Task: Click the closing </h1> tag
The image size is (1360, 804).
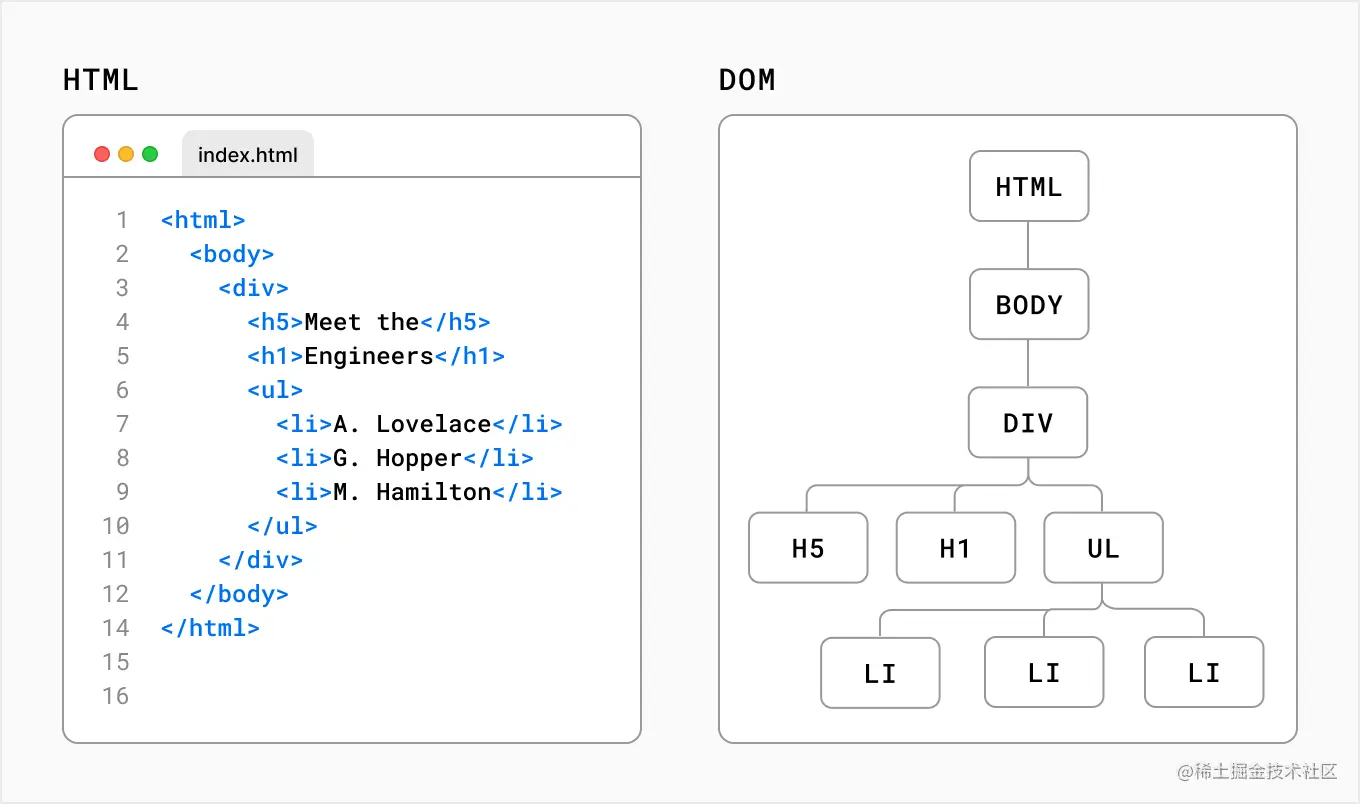Action: click(x=470, y=356)
